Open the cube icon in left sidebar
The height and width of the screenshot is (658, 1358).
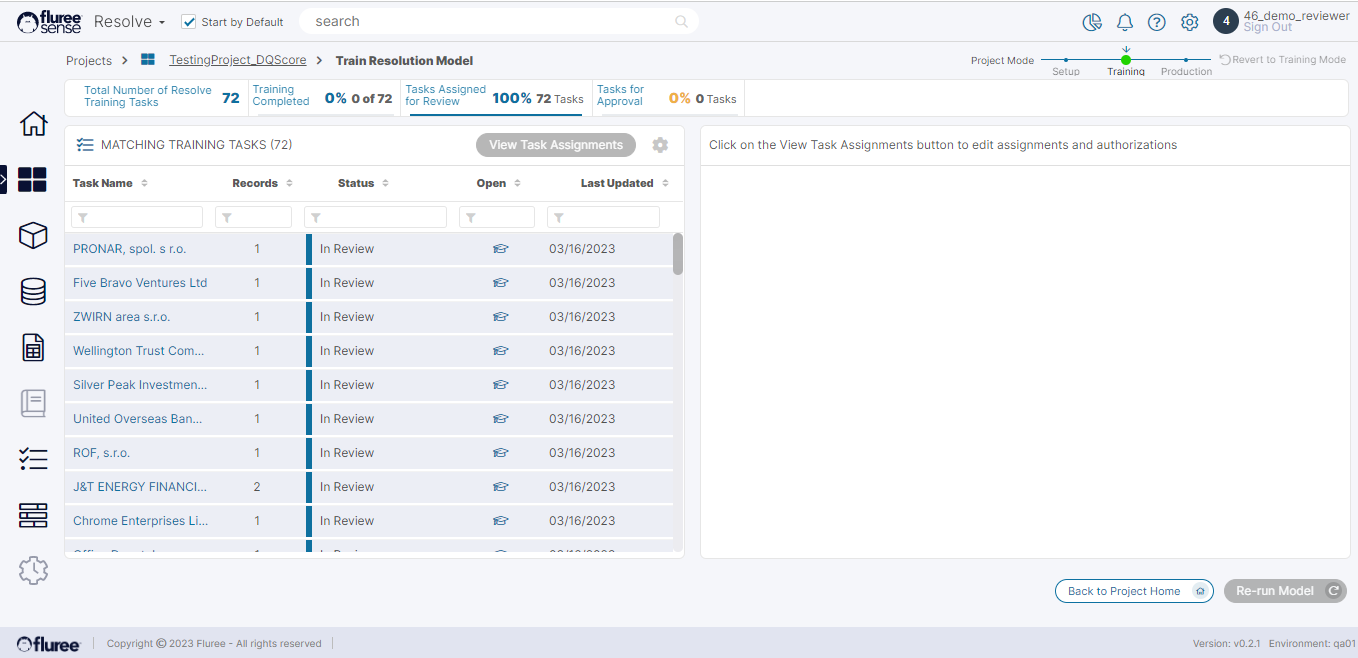(x=33, y=235)
